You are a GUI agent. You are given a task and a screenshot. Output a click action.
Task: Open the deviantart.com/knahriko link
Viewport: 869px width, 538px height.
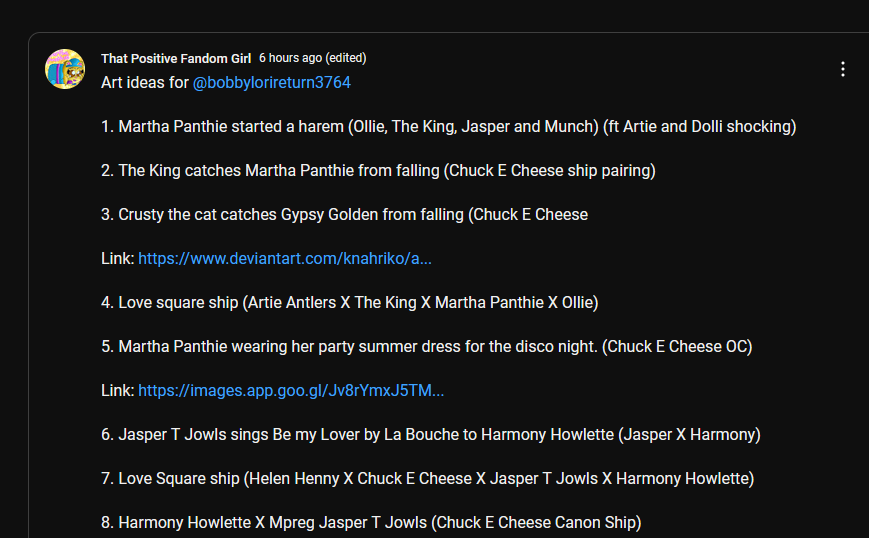(x=285, y=259)
